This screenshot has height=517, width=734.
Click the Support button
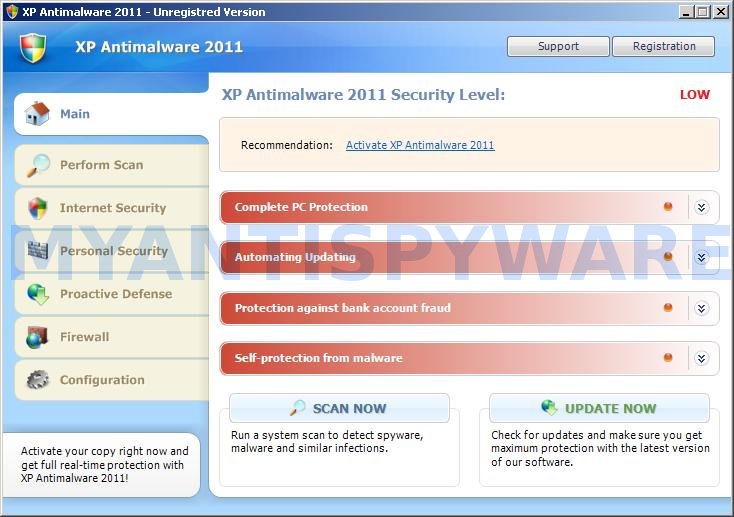558,46
